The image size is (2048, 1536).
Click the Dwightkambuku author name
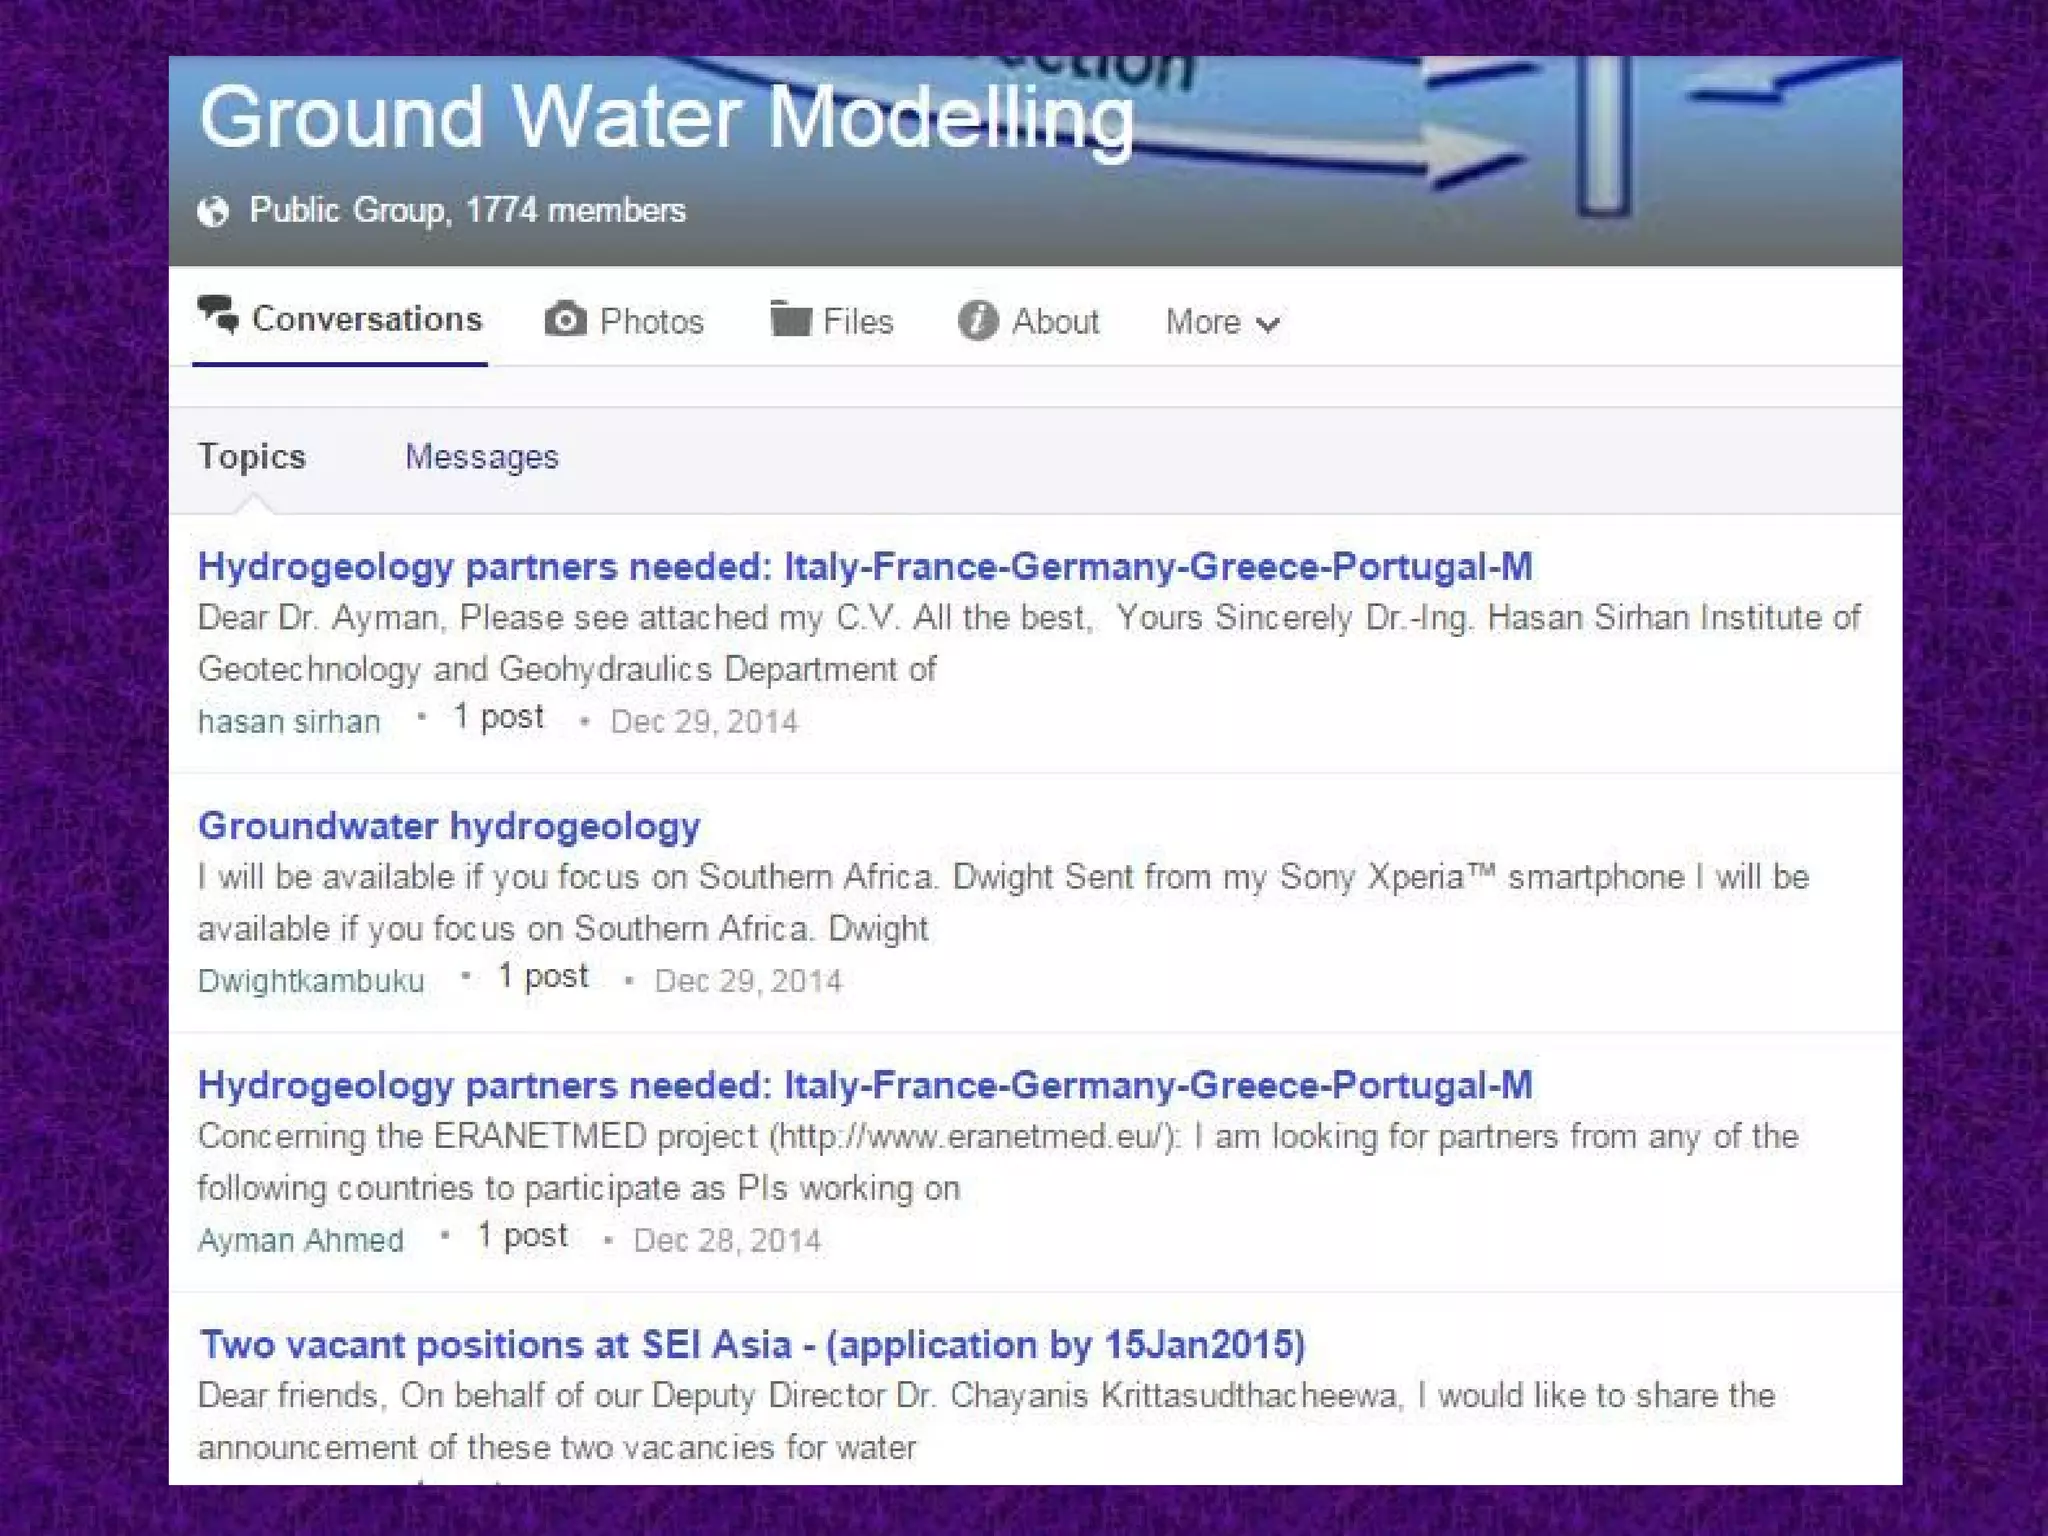311,981
